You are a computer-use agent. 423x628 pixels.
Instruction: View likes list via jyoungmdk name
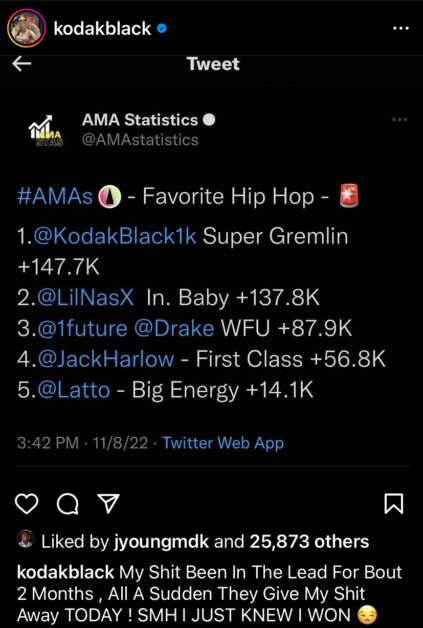pos(159,542)
